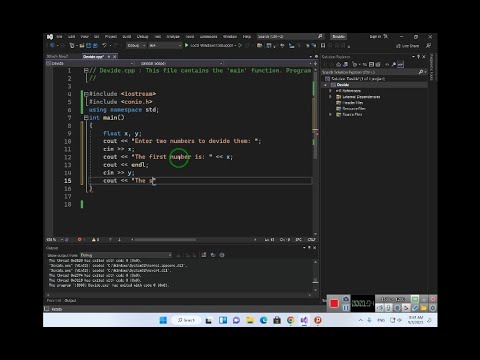Image resolution: width=480 pixels, height=360 pixels.
Task: Expand the External Dependencies node
Action: [x=330, y=97]
